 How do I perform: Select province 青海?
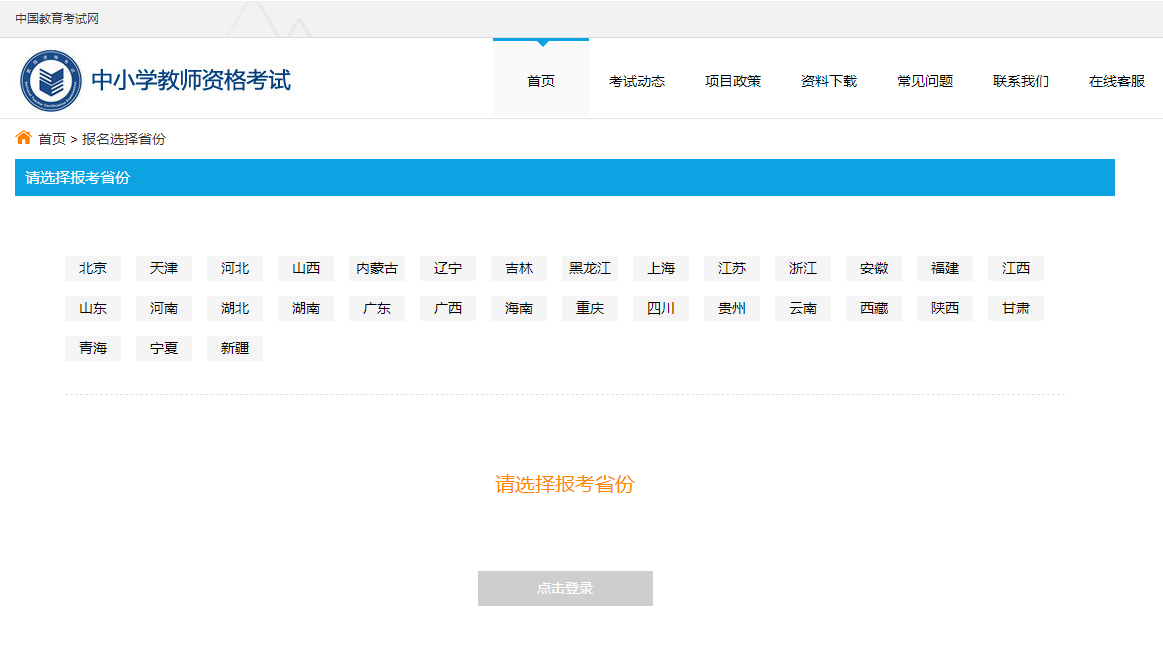coord(93,348)
